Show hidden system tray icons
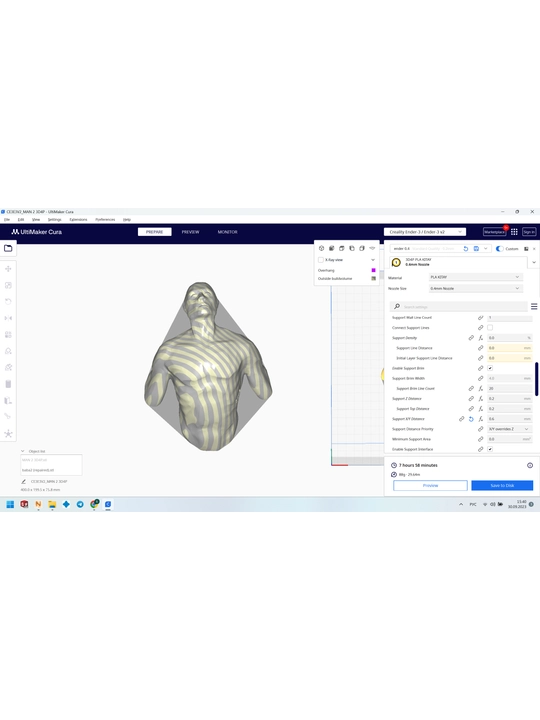540x720 pixels. pos(461,504)
